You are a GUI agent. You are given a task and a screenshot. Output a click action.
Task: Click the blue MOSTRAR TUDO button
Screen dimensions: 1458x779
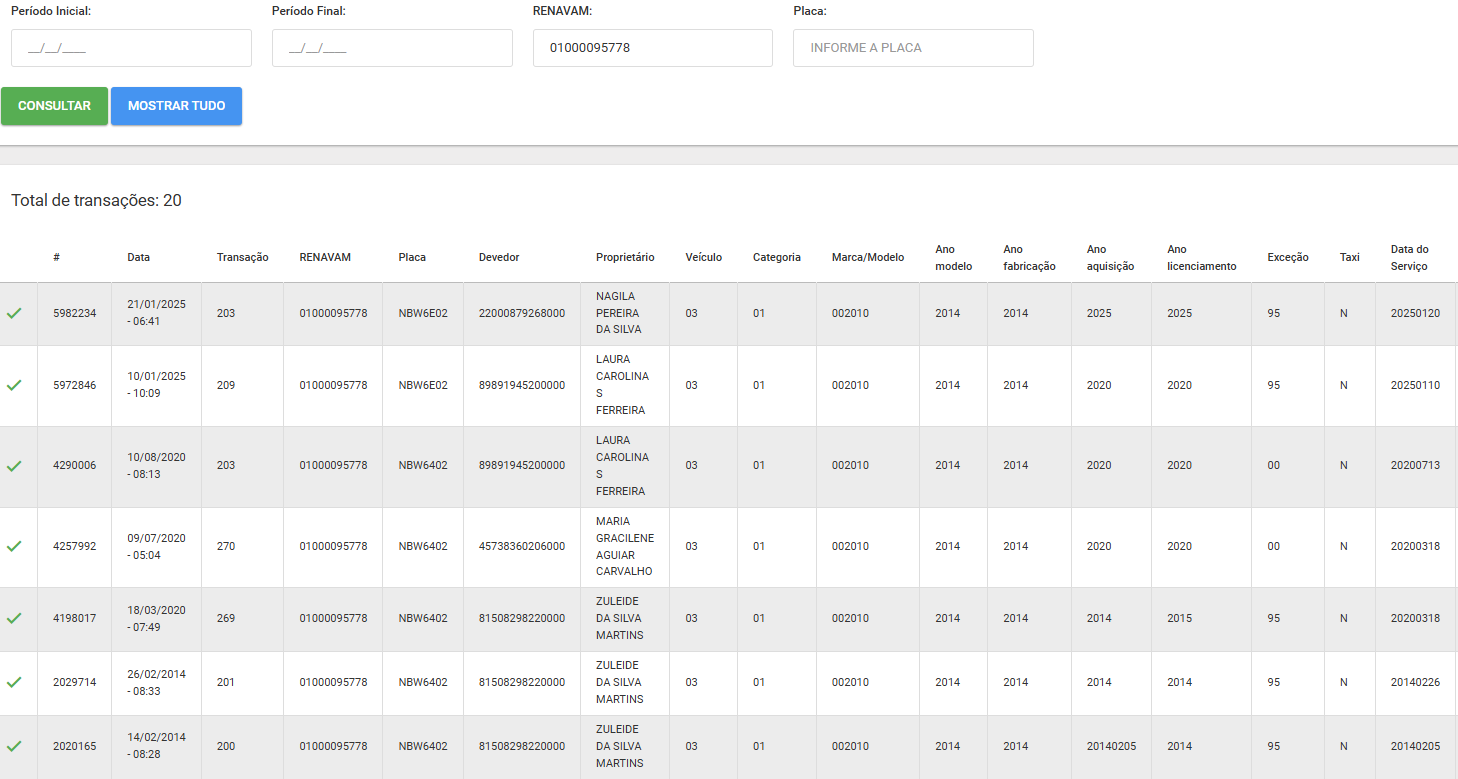[x=176, y=106]
